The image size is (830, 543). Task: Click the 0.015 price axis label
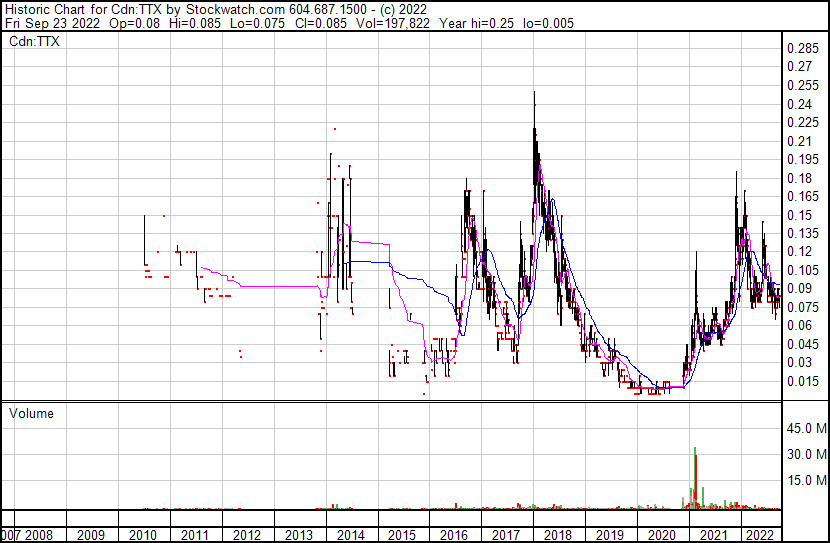click(803, 381)
